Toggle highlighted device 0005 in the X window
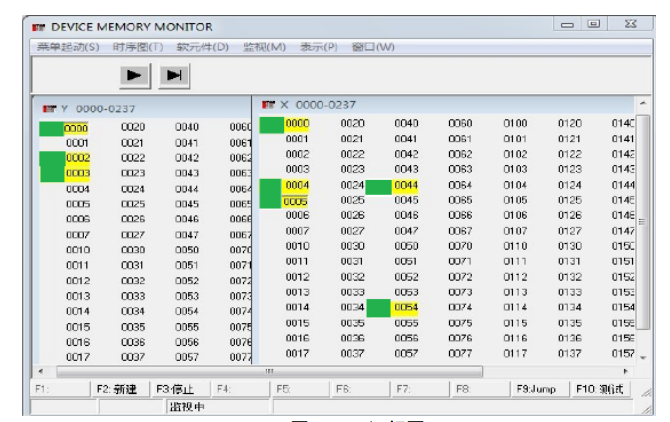 (295, 201)
